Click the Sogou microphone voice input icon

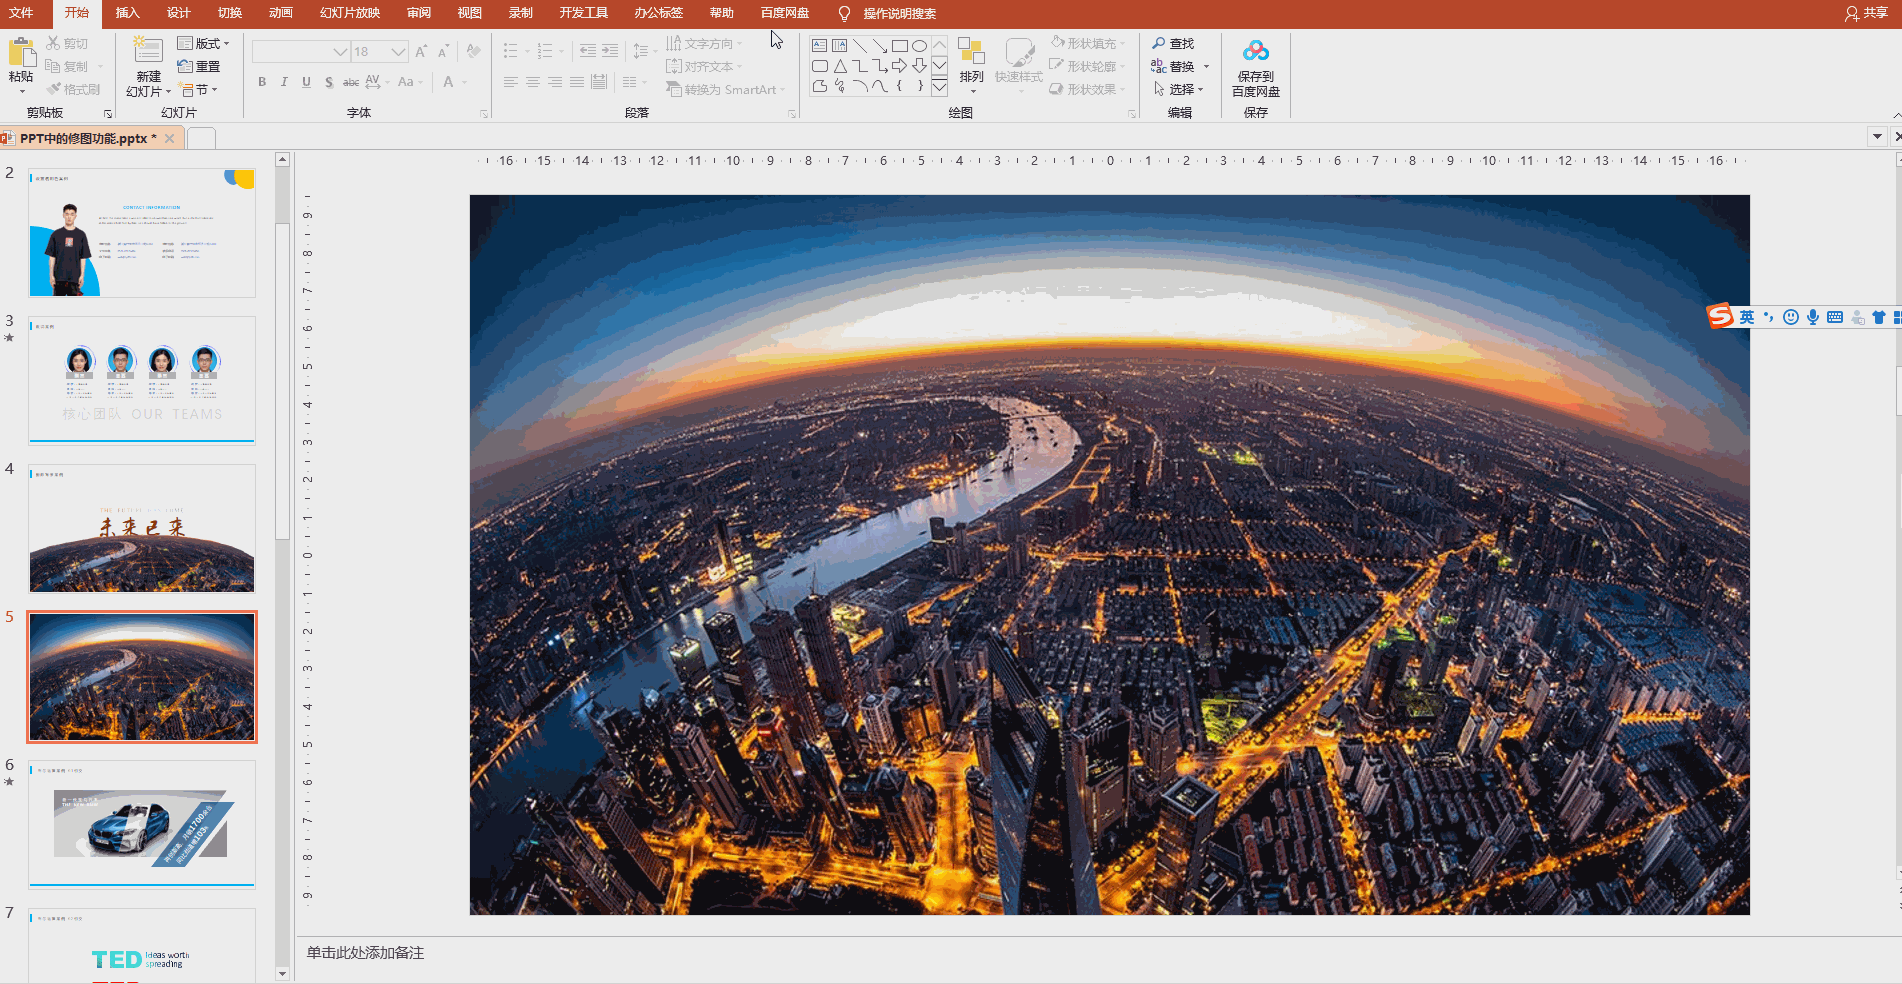(1813, 317)
